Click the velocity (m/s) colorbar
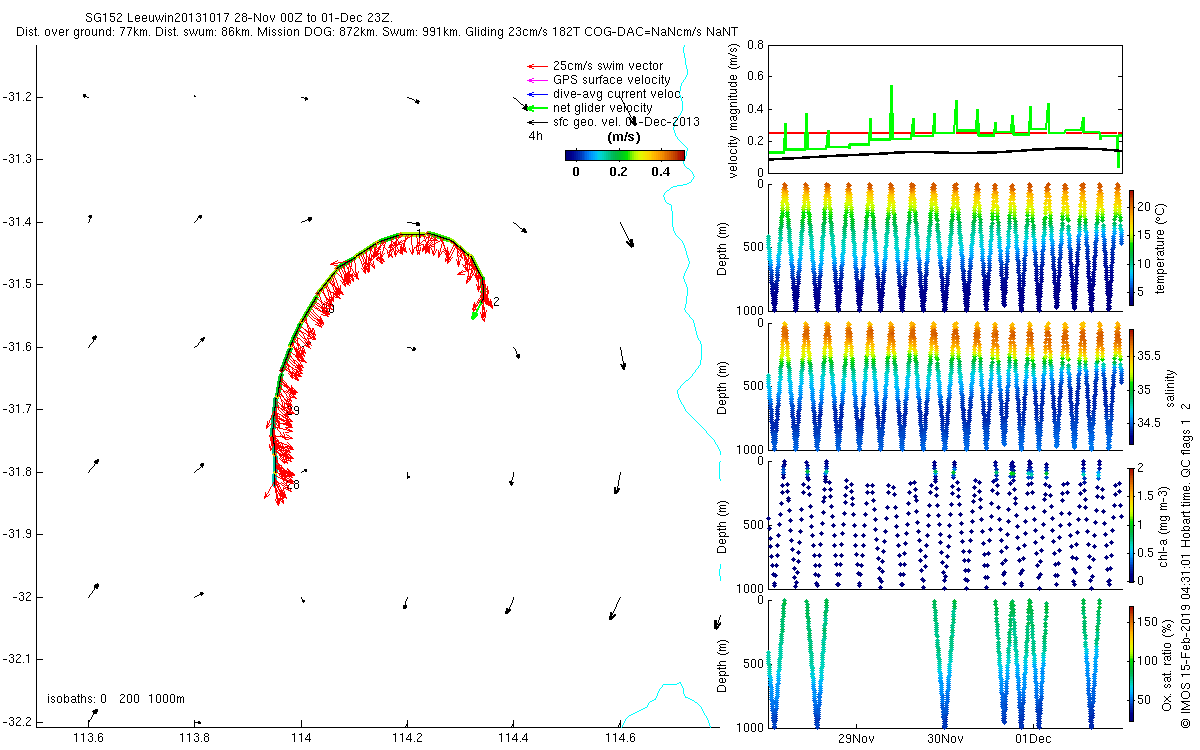Image resolution: width=1200 pixels, height=750 pixels. (x=625, y=155)
